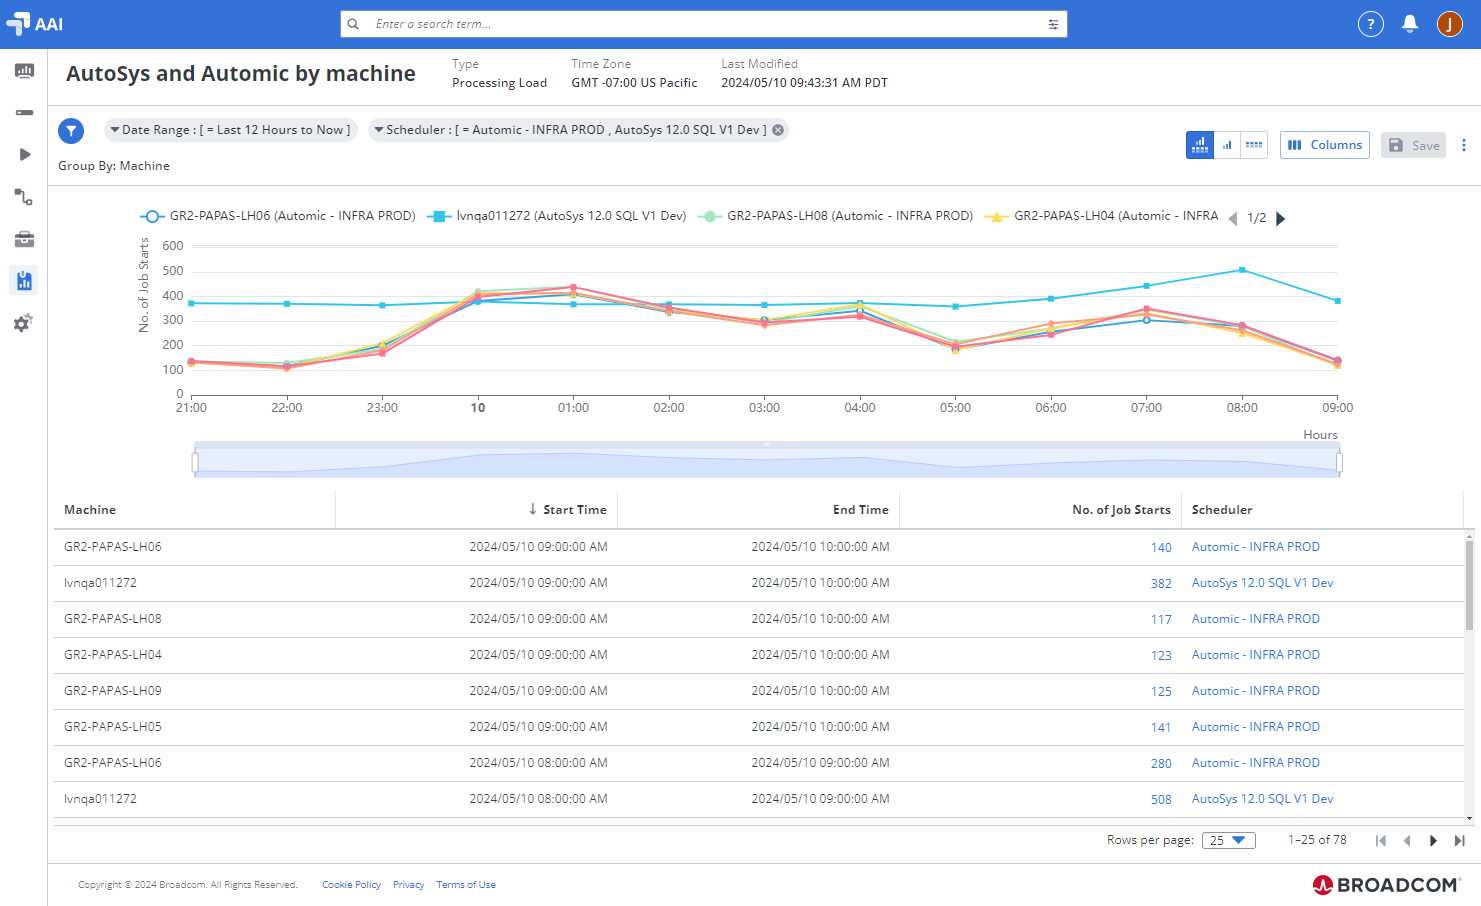The image size is (1481, 906).
Task: Open the user profile avatar J
Action: pyautogui.click(x=1450, y=24)
